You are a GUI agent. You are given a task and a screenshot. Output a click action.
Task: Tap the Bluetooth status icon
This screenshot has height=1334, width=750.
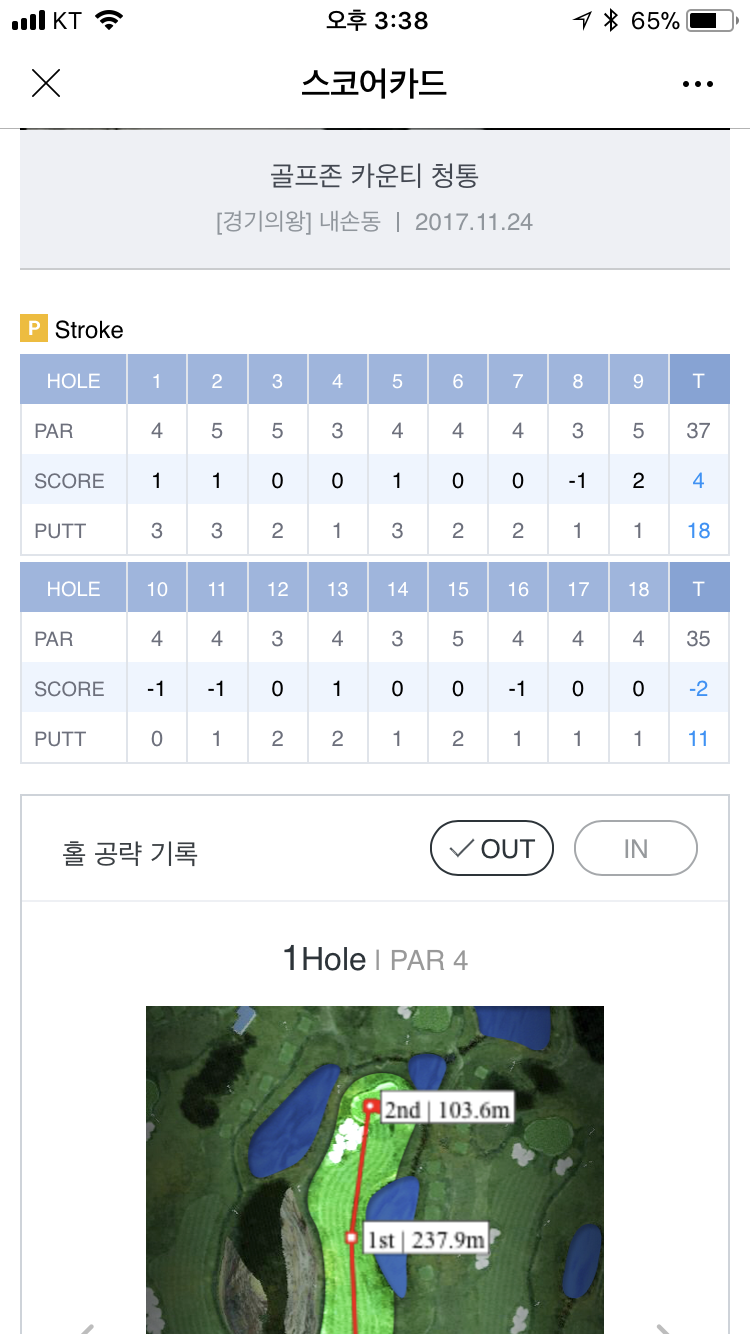[x=611, y=20]
